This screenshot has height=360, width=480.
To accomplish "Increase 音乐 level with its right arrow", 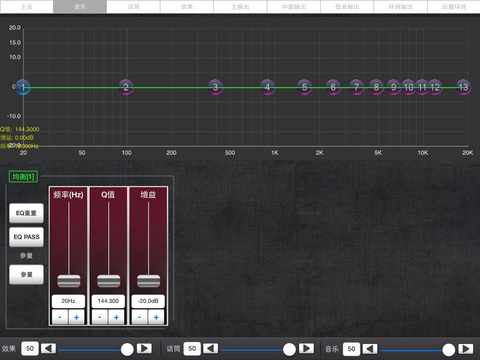I will [466, 349].
